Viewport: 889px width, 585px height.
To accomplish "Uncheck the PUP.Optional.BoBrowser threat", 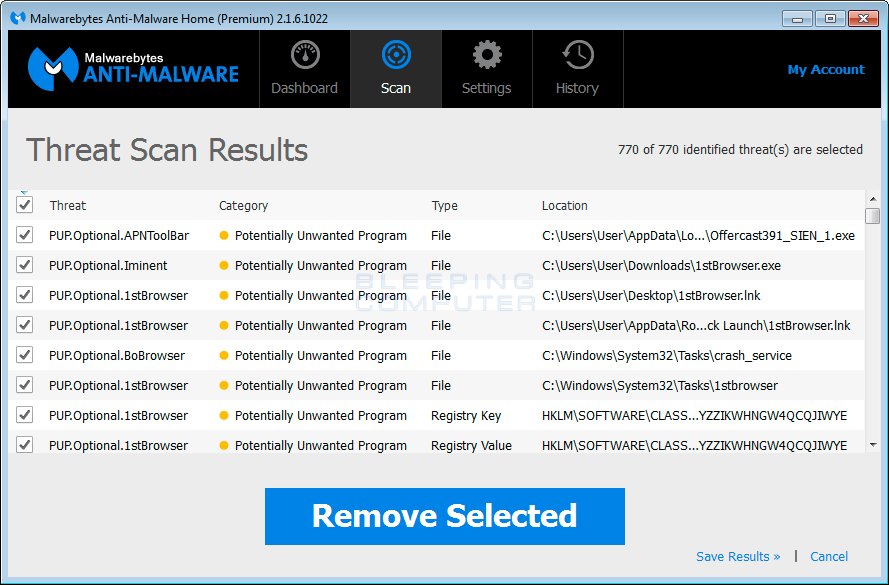I will point(24,355).
